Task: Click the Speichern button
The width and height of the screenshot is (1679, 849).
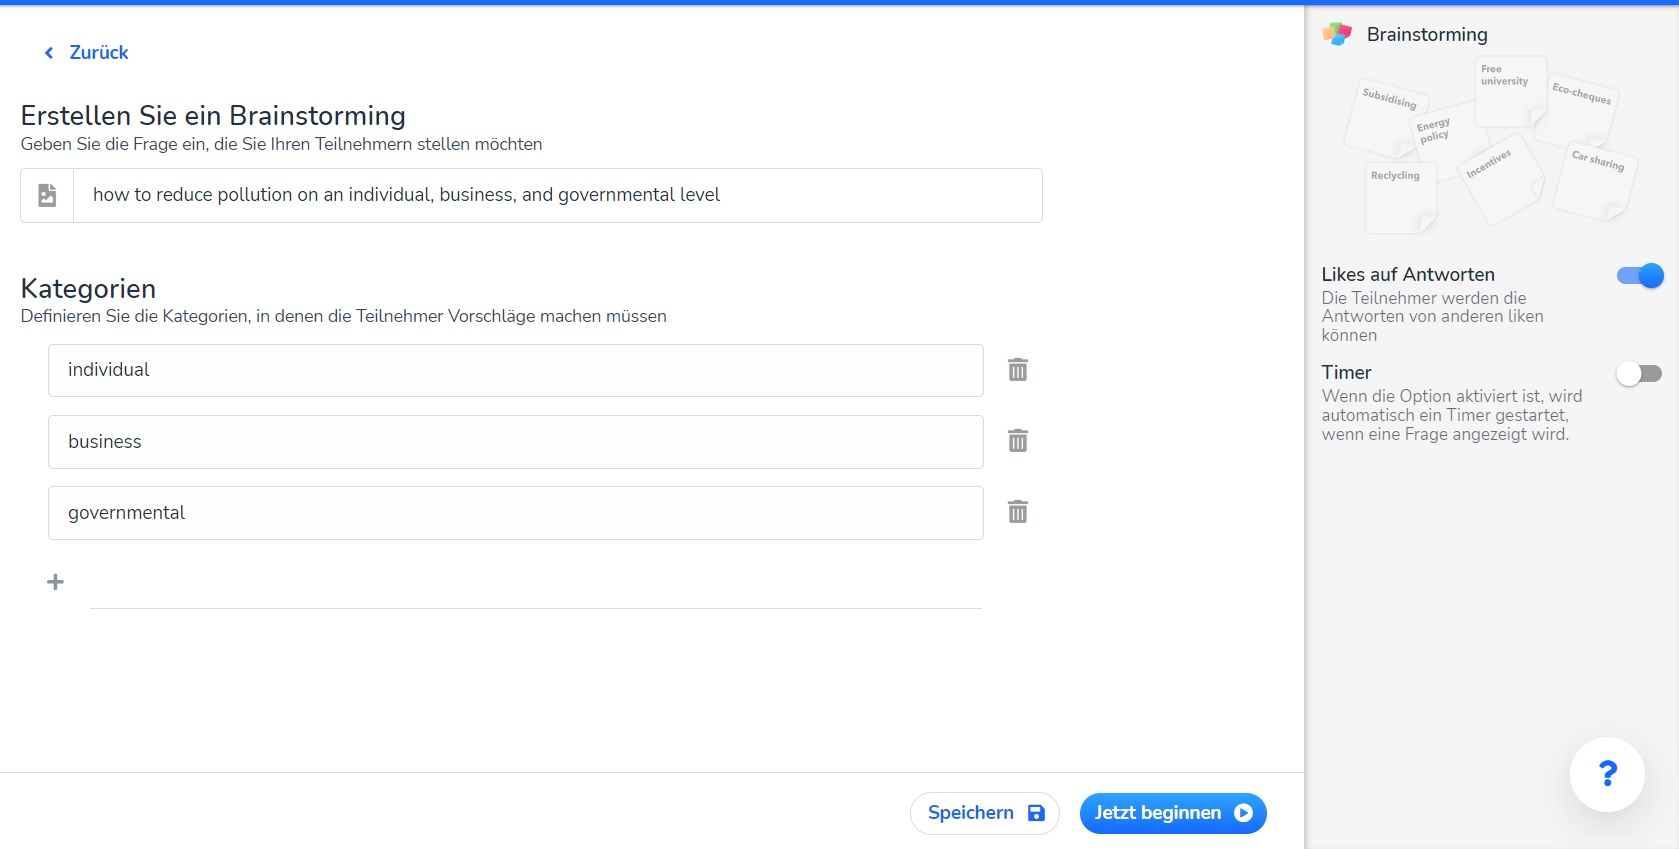Action: click(x=984, y=813)
